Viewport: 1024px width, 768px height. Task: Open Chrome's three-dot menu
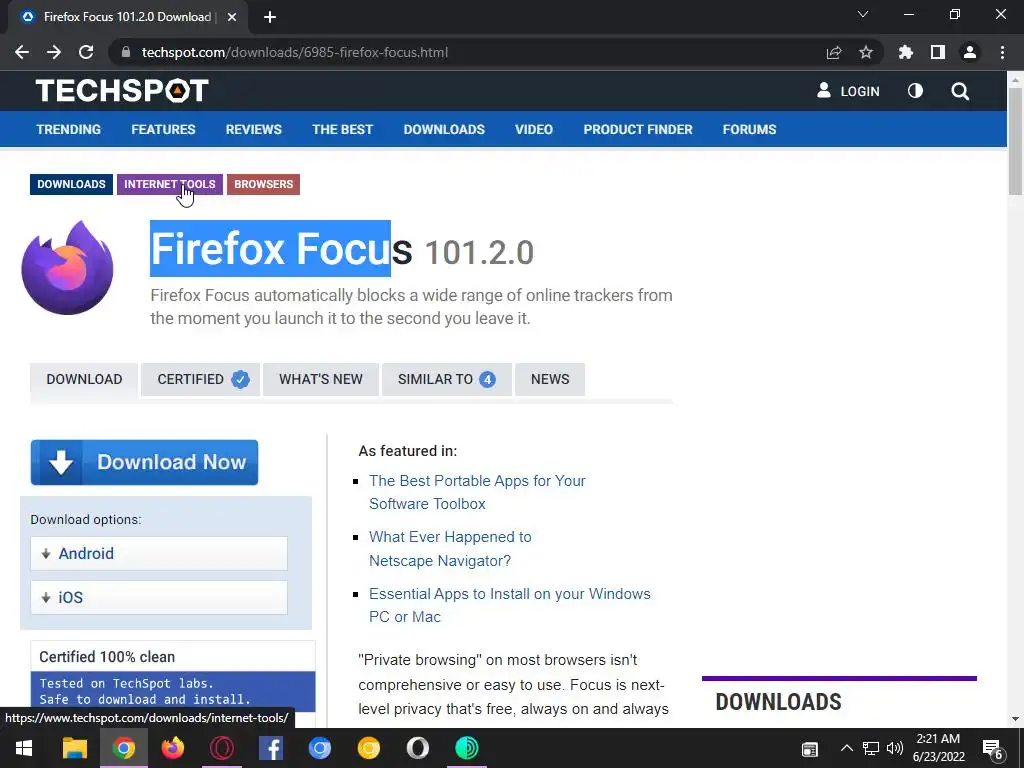(1002, 52)
